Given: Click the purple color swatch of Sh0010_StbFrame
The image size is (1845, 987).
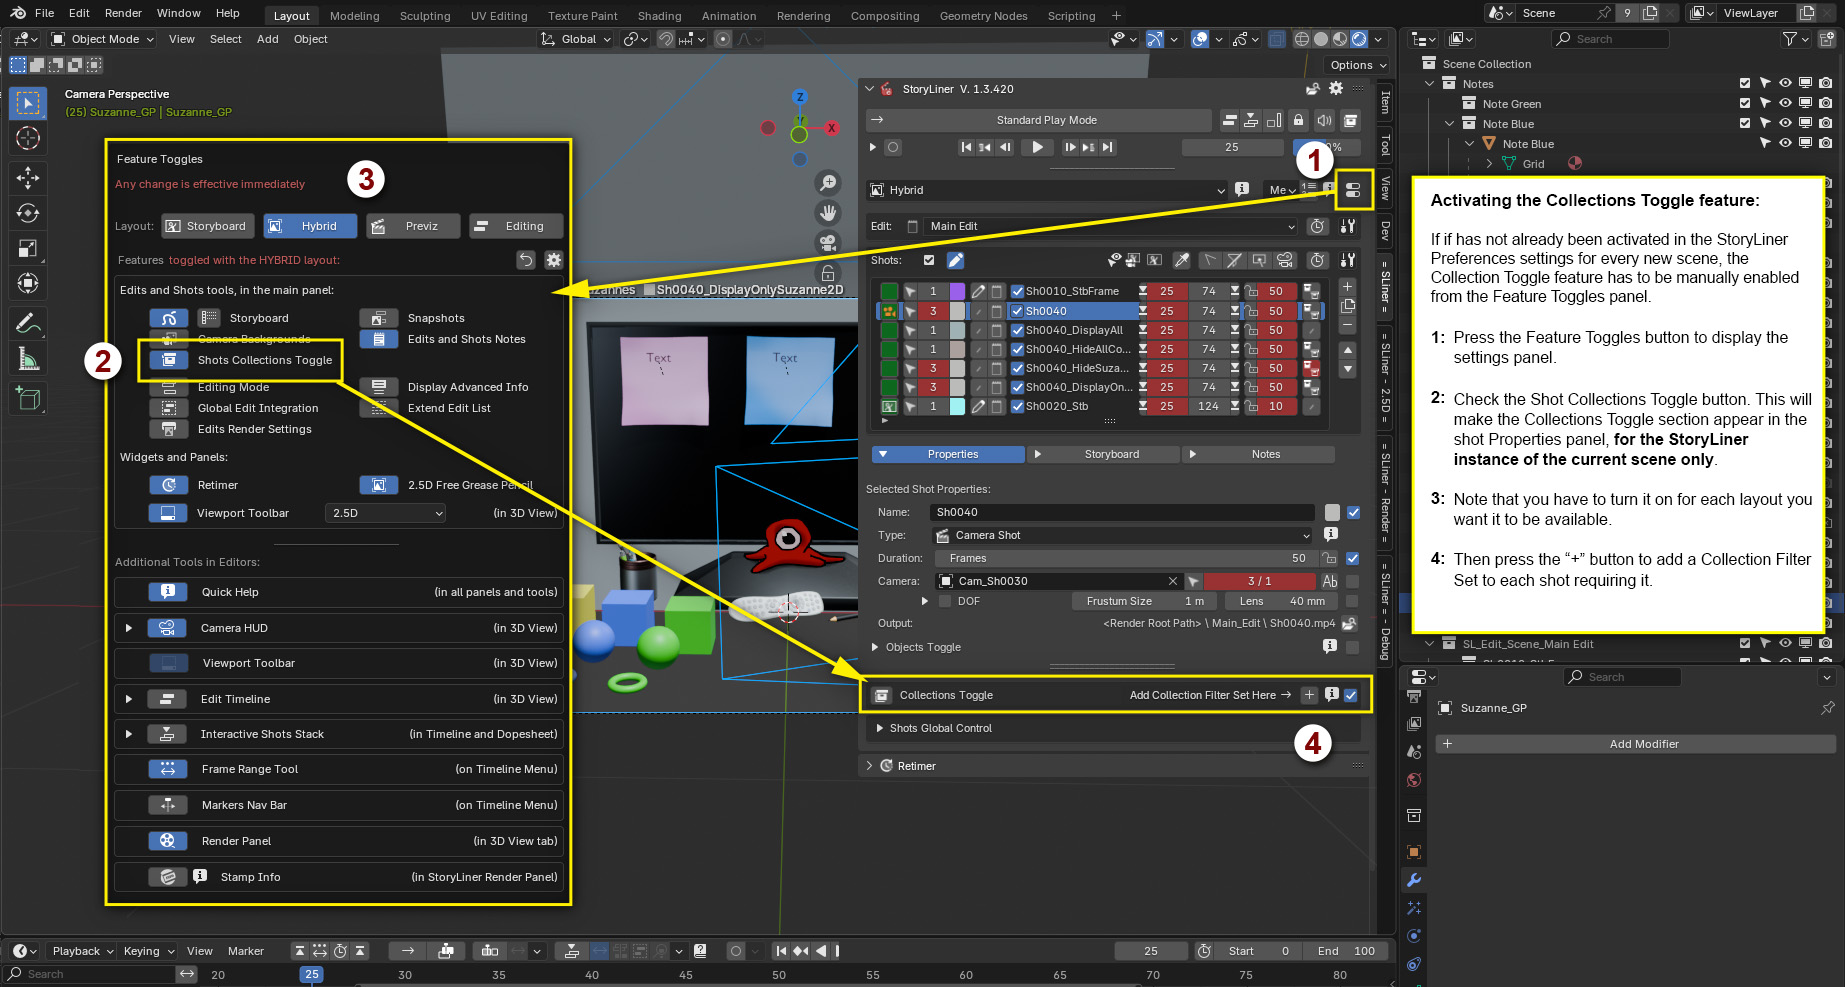Looking at the screenshot, I should (x=957, y=292).
